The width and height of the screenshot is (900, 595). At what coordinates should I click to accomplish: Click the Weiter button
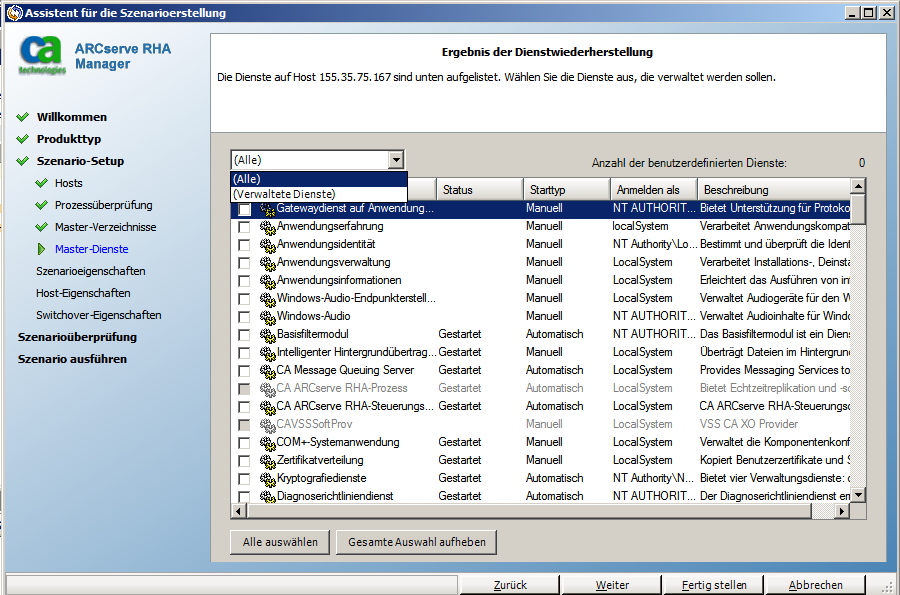coord(612,585)
